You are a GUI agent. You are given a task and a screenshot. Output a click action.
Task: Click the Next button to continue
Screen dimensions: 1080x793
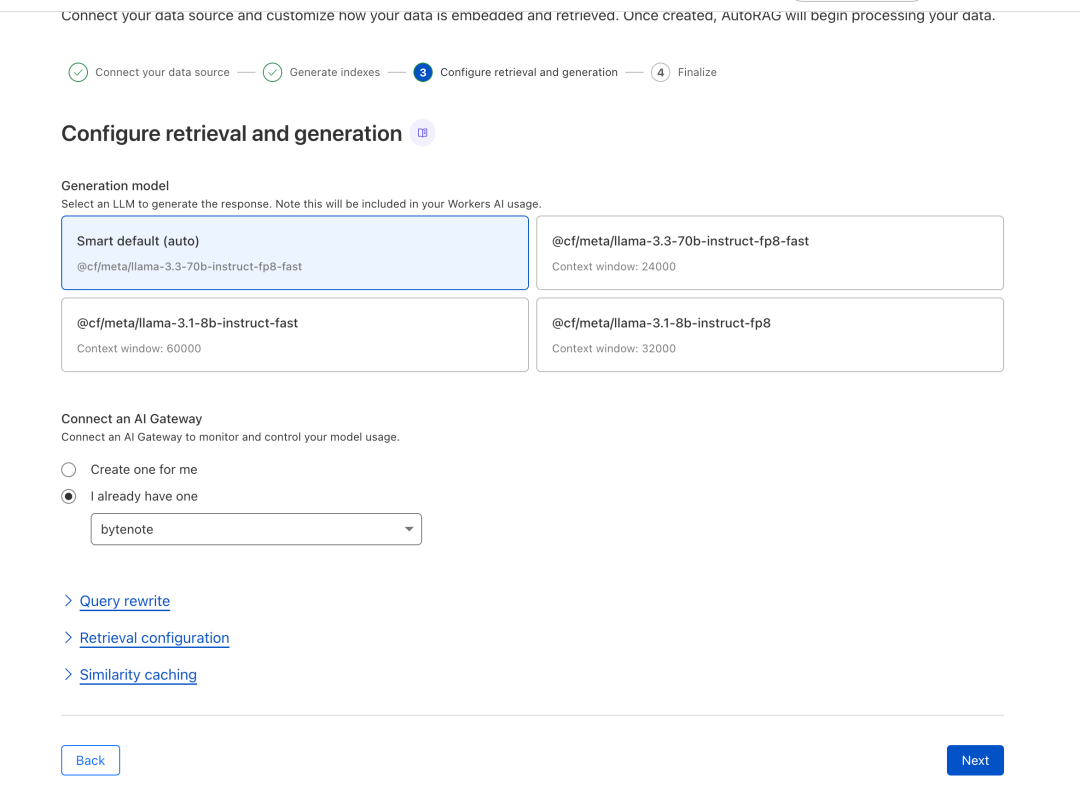point(974,760)
